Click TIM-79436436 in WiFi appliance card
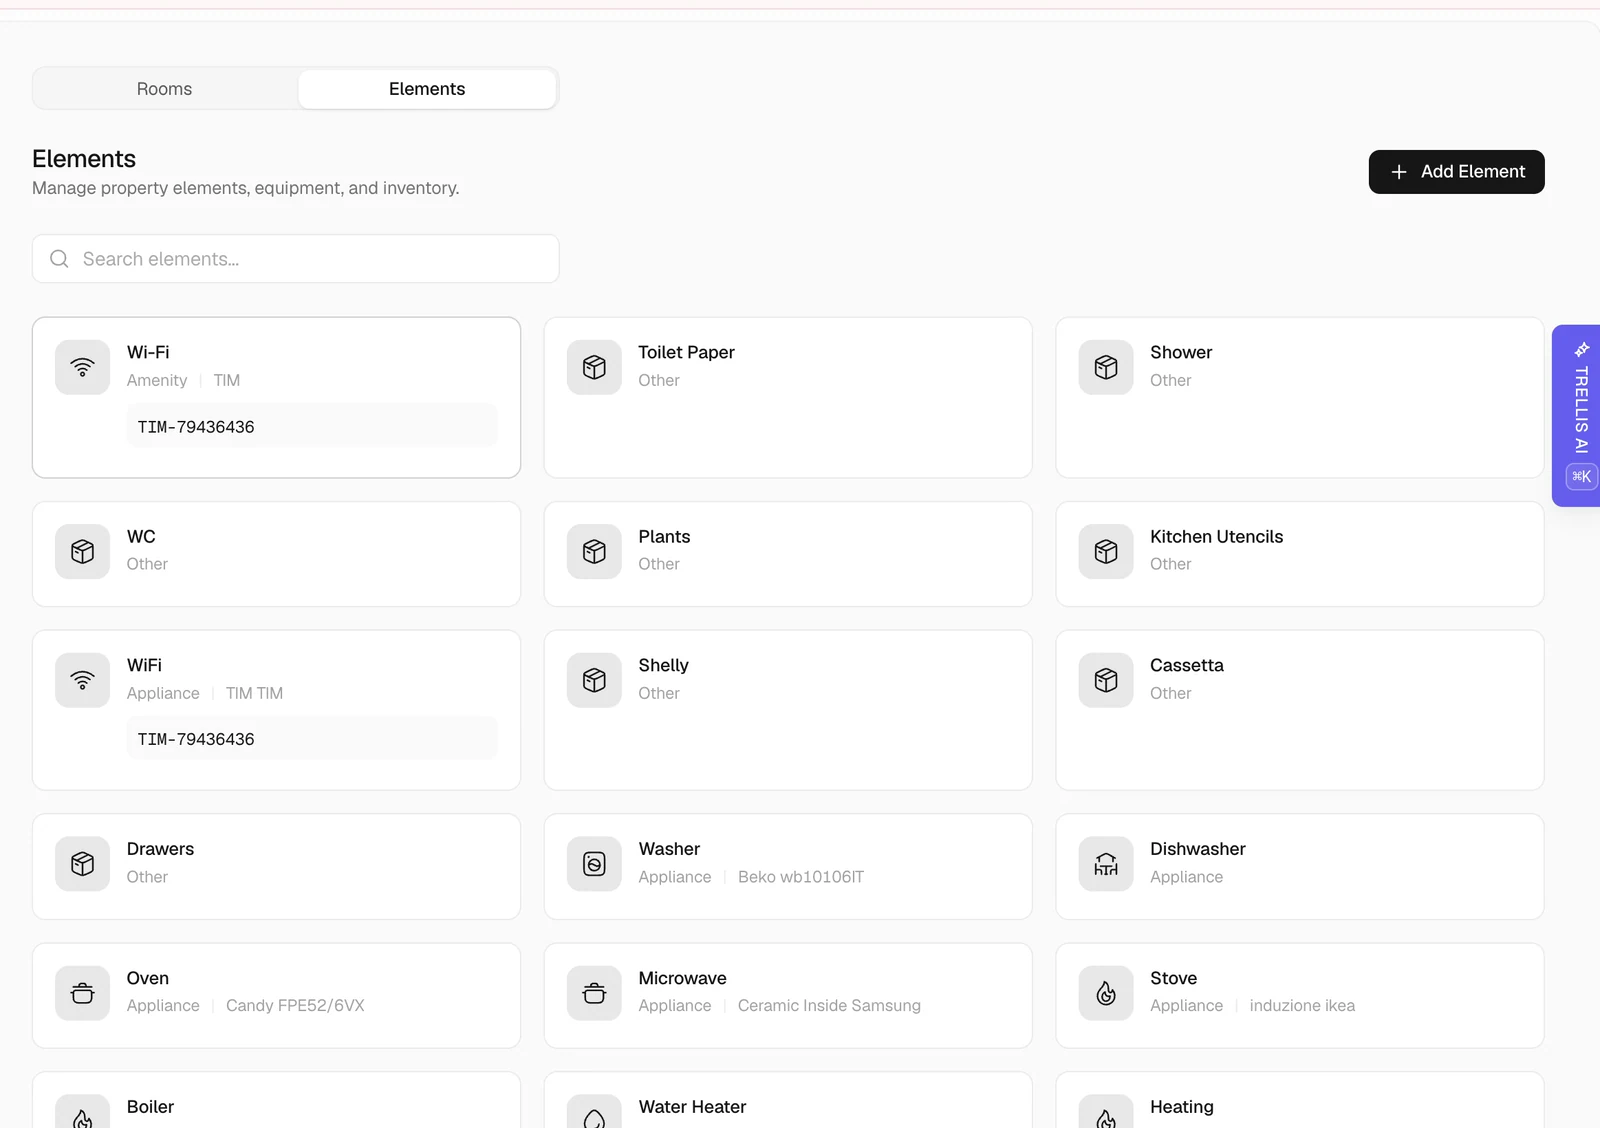Image resolution: width=1600 pixels, height=1128 pixels. click(196, 739)
